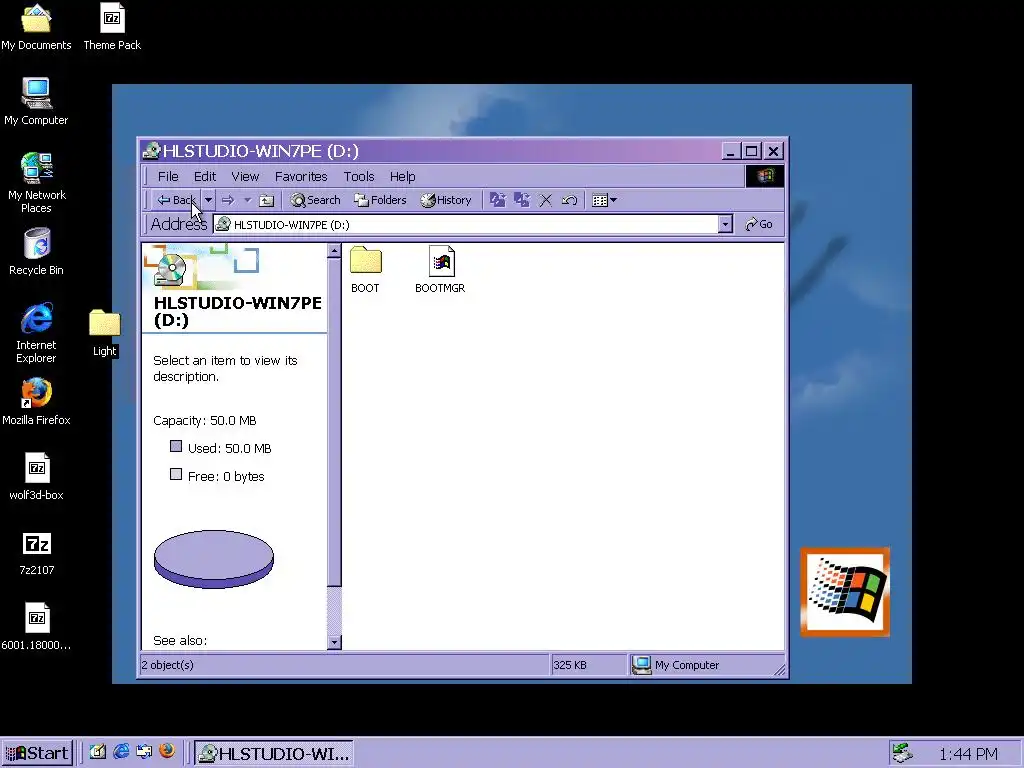
Task: Toggle the Folders pane
Action: tap(380, 200)
